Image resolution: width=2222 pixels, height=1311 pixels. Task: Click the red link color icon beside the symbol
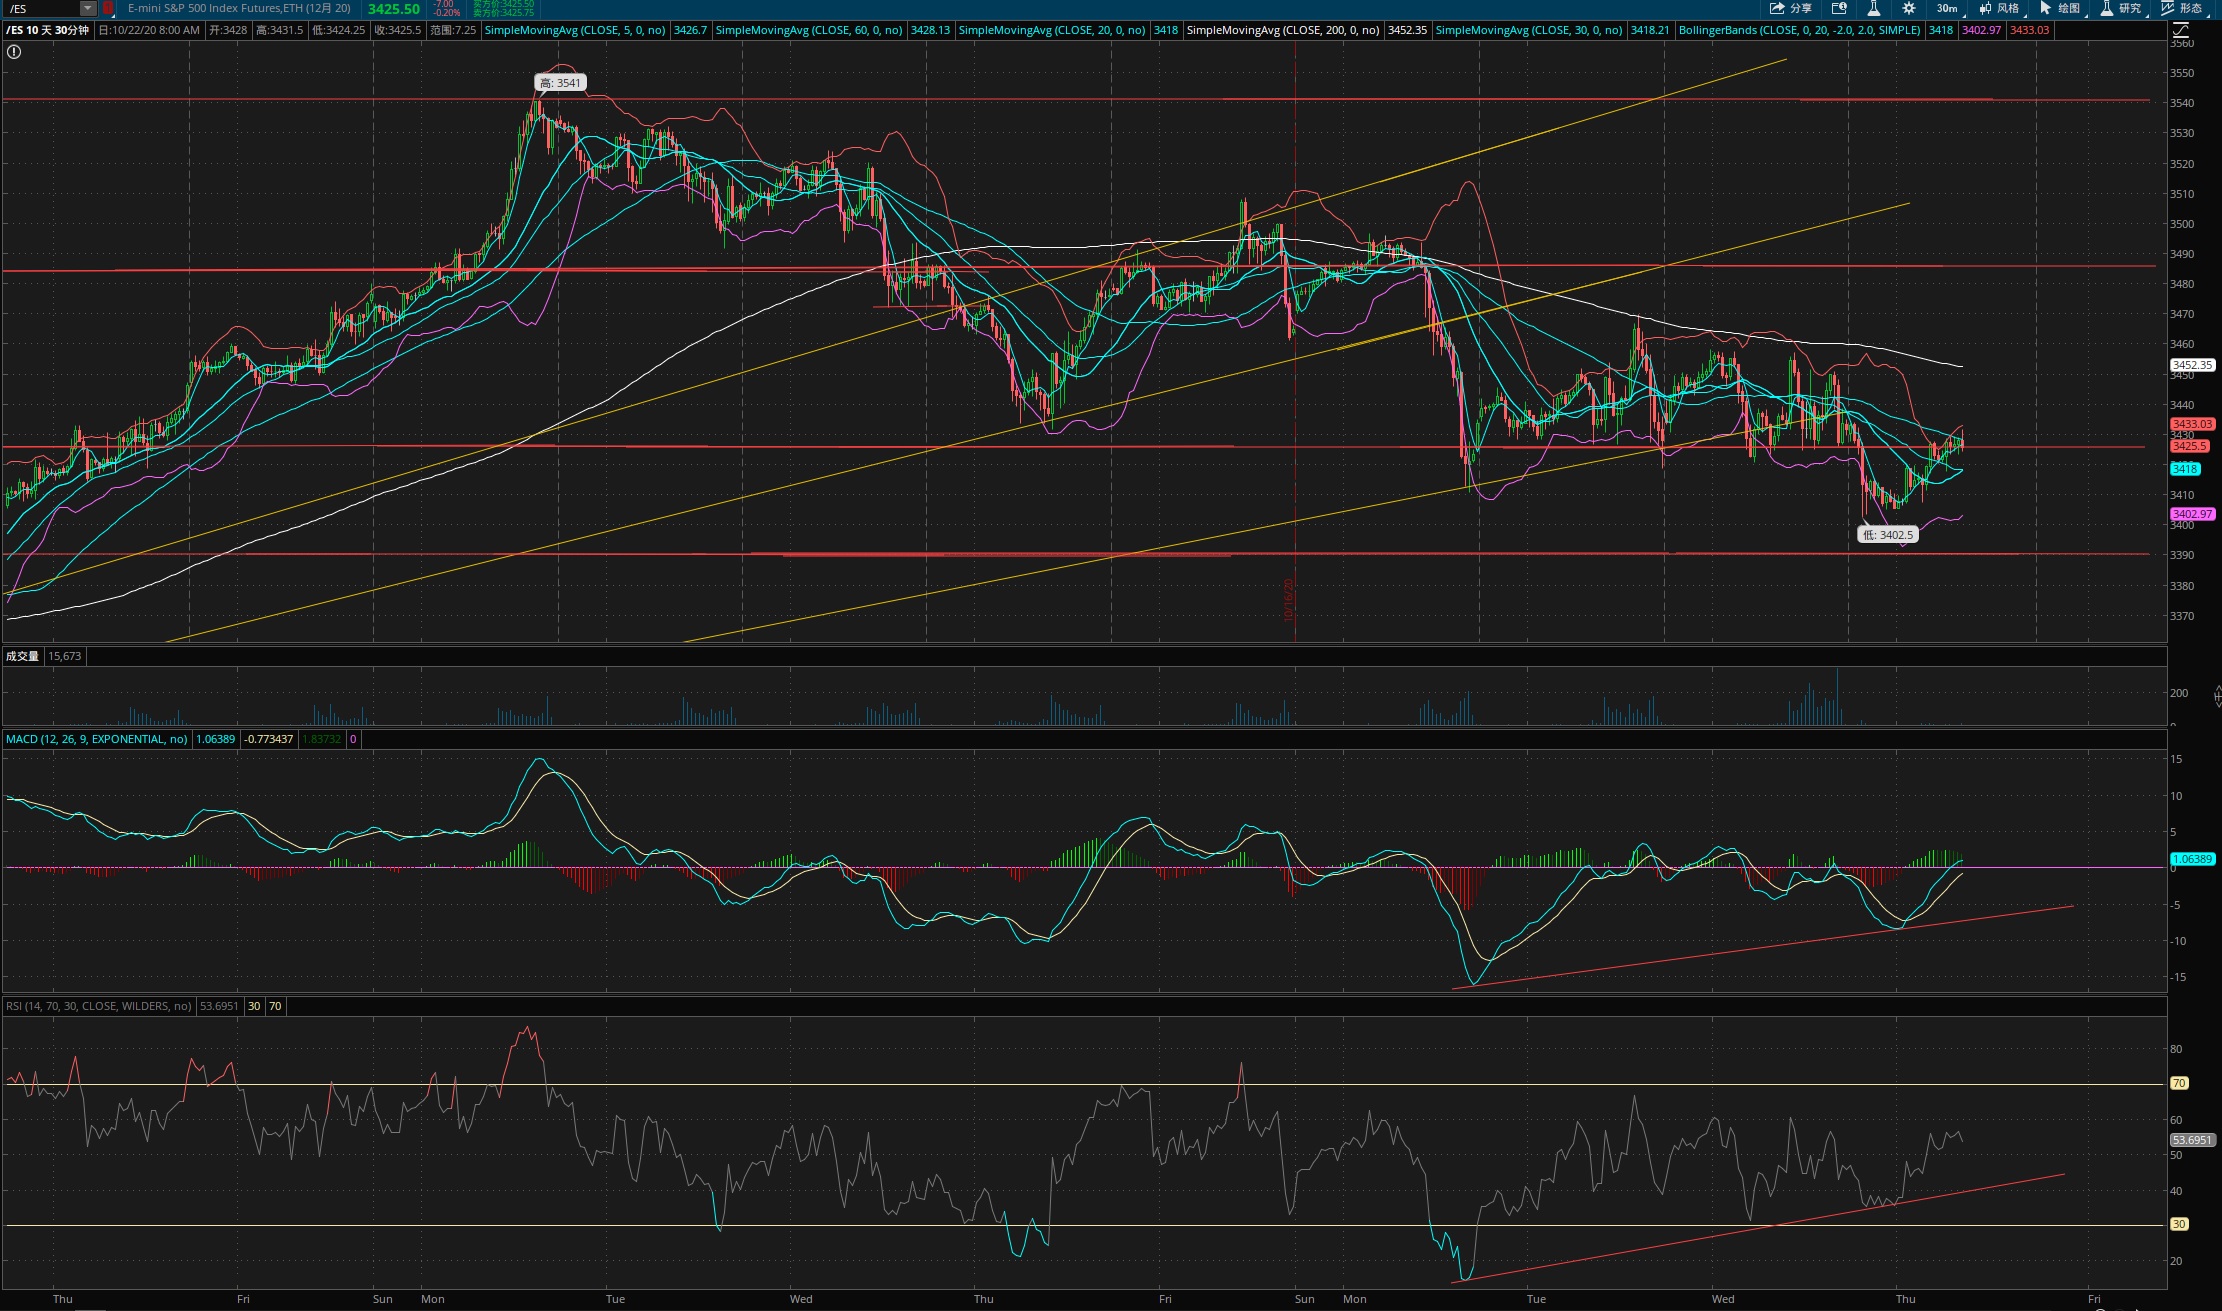click(108, 8)
